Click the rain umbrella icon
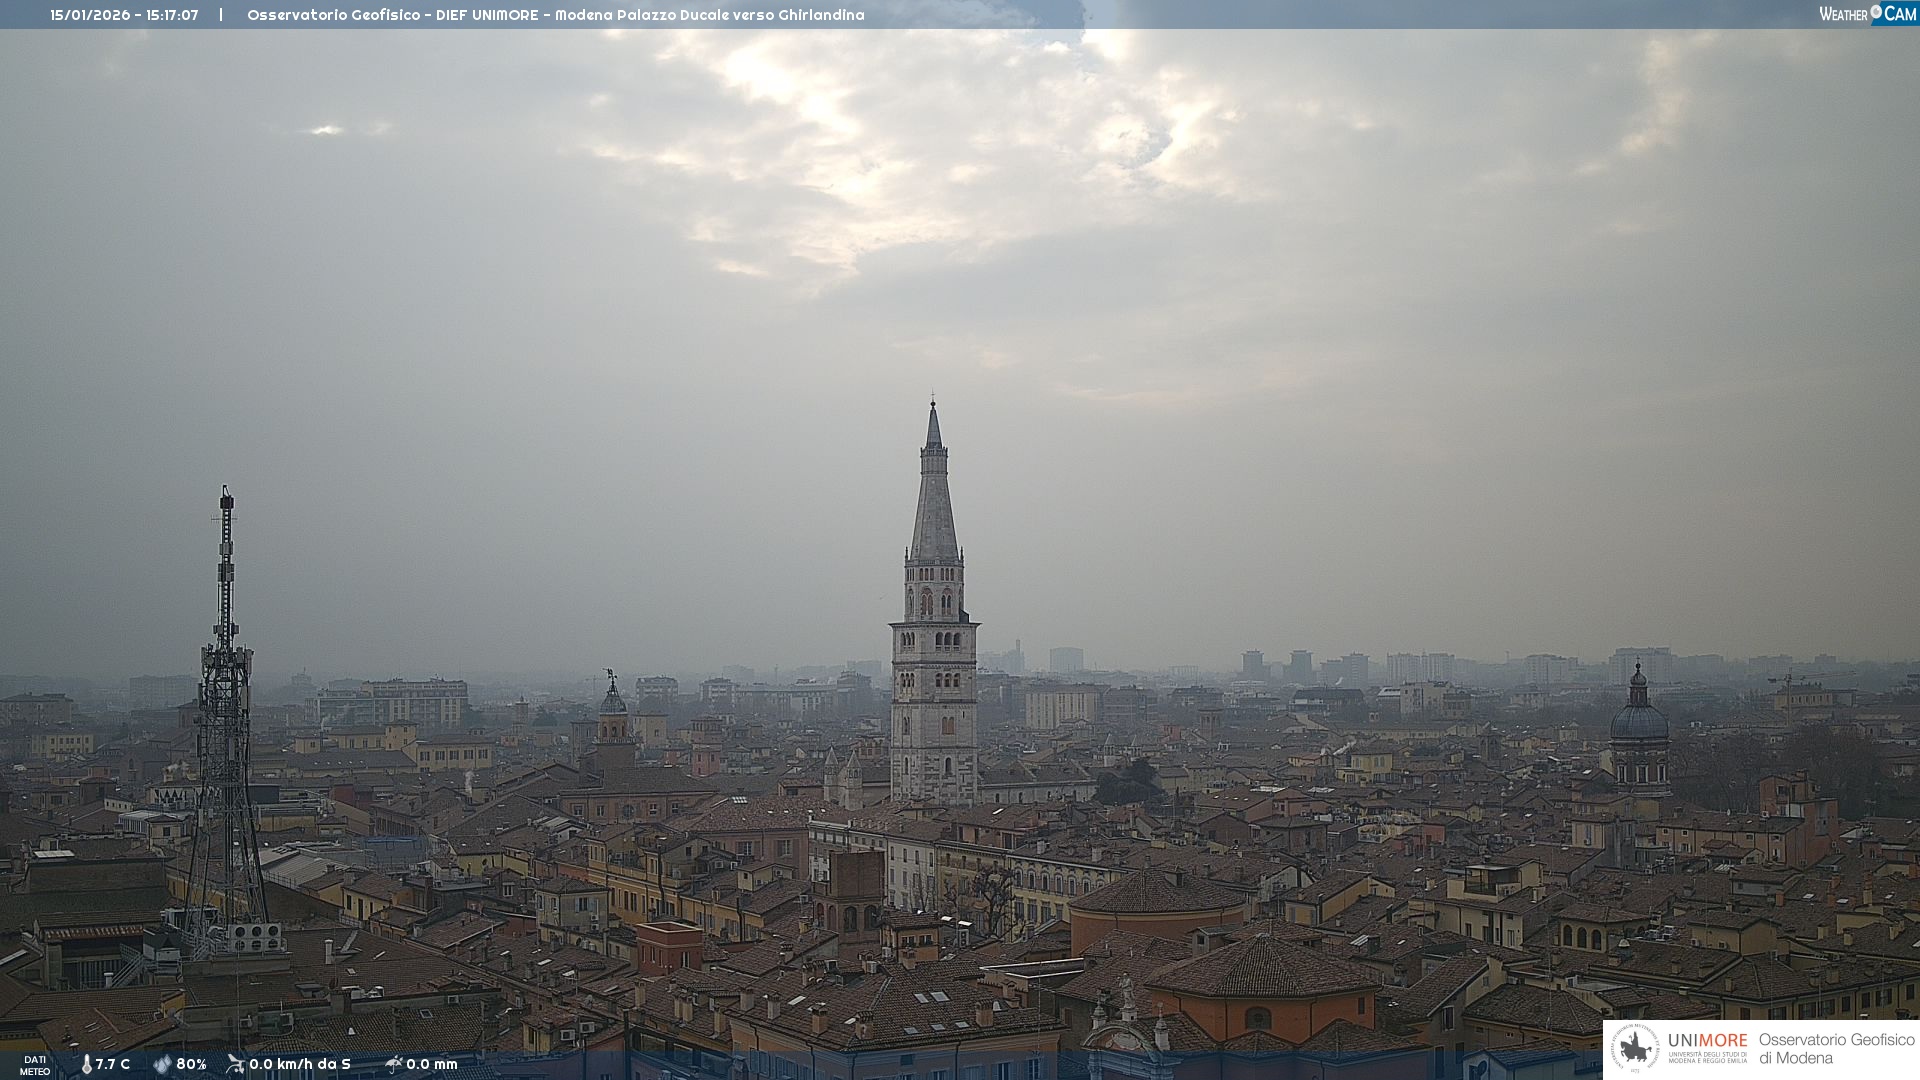1920x1080 pixels. pyautogui.click(x=393, y=1064)
